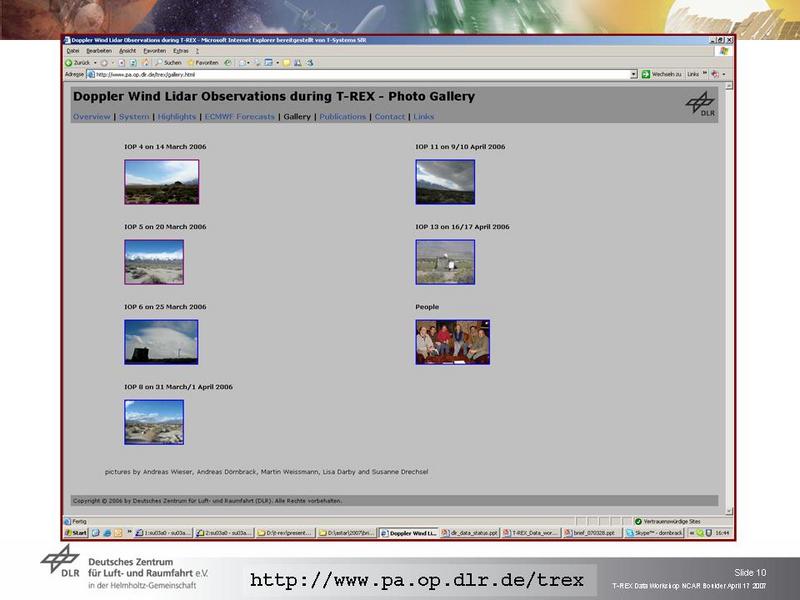Open the address bar dropdown arrow
The height and width of the screenshot is (600, 800).
coord(633,74)
